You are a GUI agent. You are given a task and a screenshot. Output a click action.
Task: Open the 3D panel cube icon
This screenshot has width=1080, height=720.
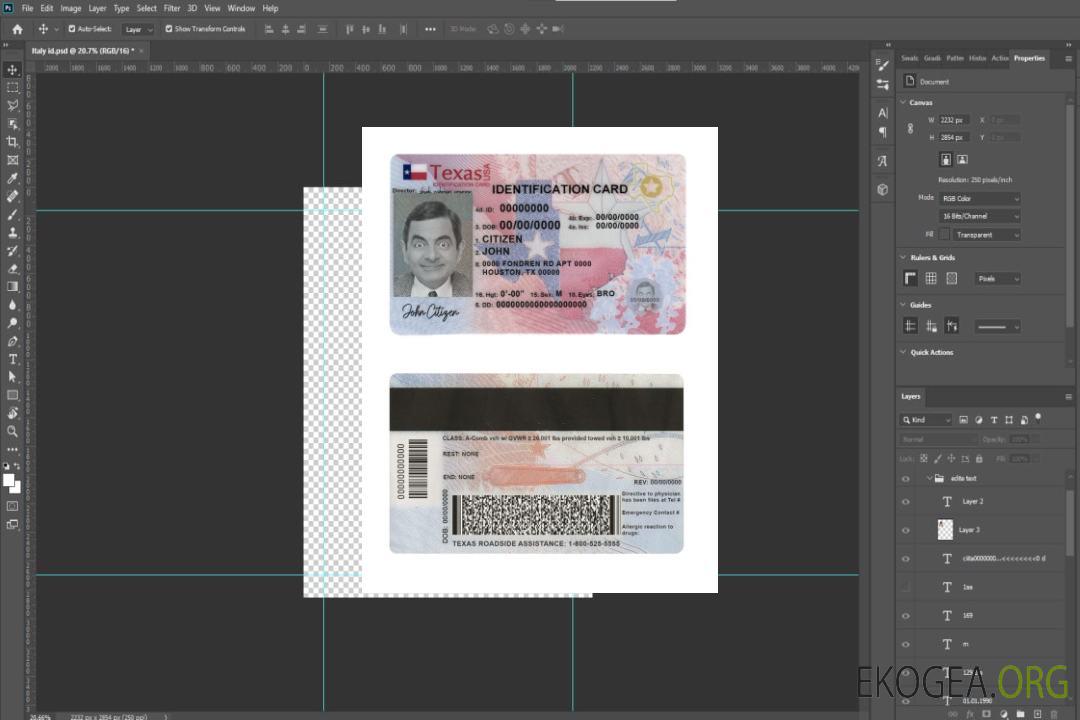pyautogui.click(x=882, y=189)
